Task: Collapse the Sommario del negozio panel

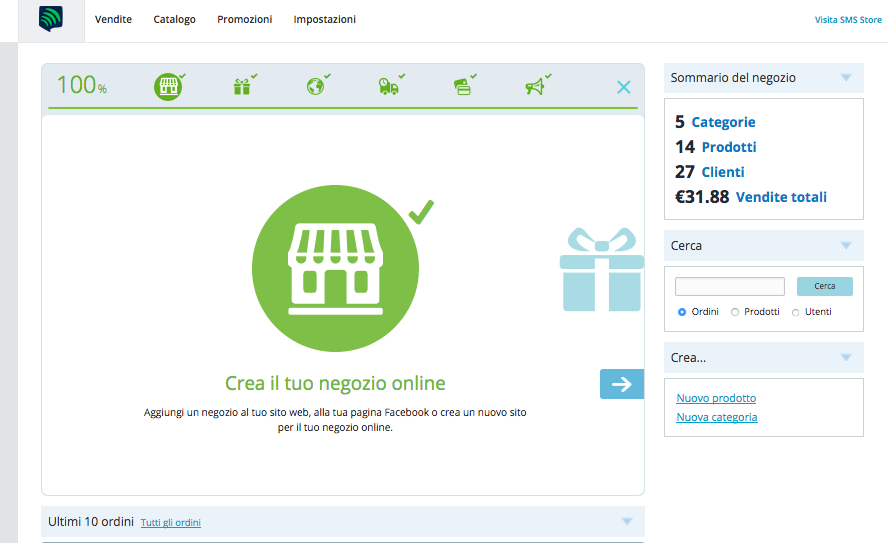Action: [846, 78]
